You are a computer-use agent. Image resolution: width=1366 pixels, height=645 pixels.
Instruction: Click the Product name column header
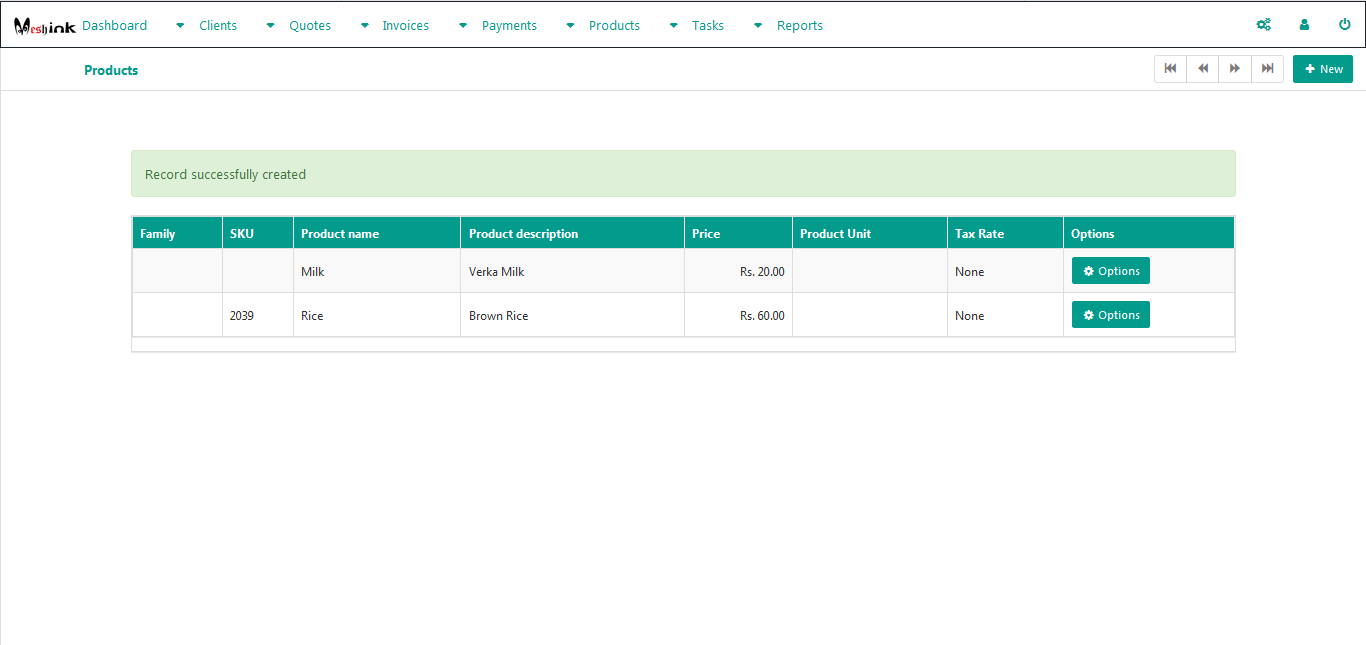[x=340, y=234]
